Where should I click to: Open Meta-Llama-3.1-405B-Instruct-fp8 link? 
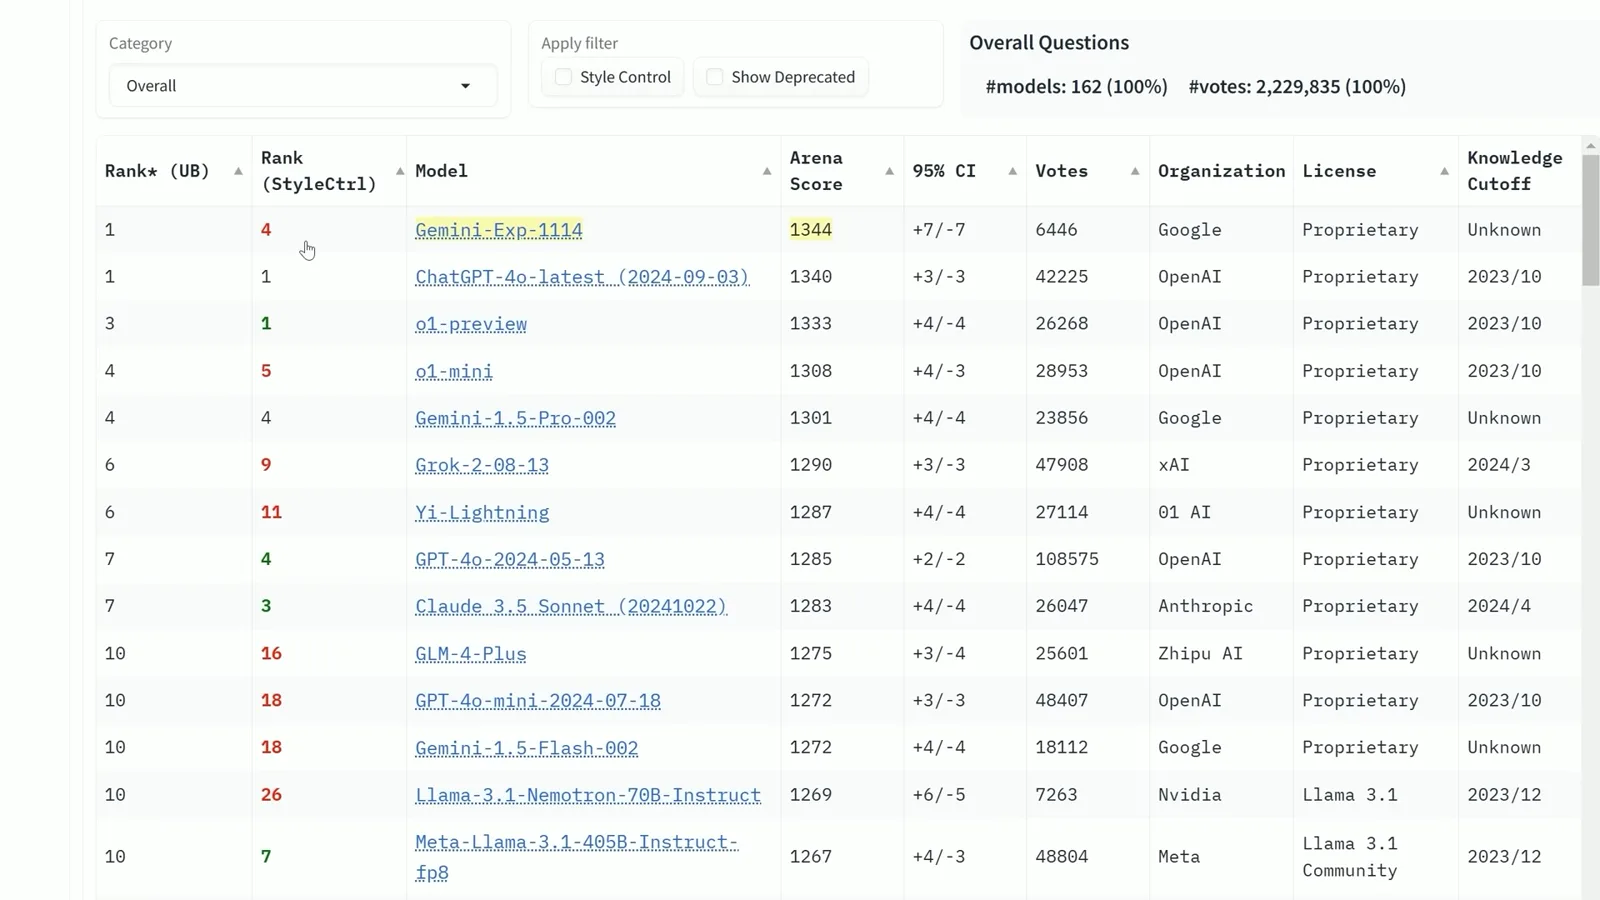click(x=577, y=857)
